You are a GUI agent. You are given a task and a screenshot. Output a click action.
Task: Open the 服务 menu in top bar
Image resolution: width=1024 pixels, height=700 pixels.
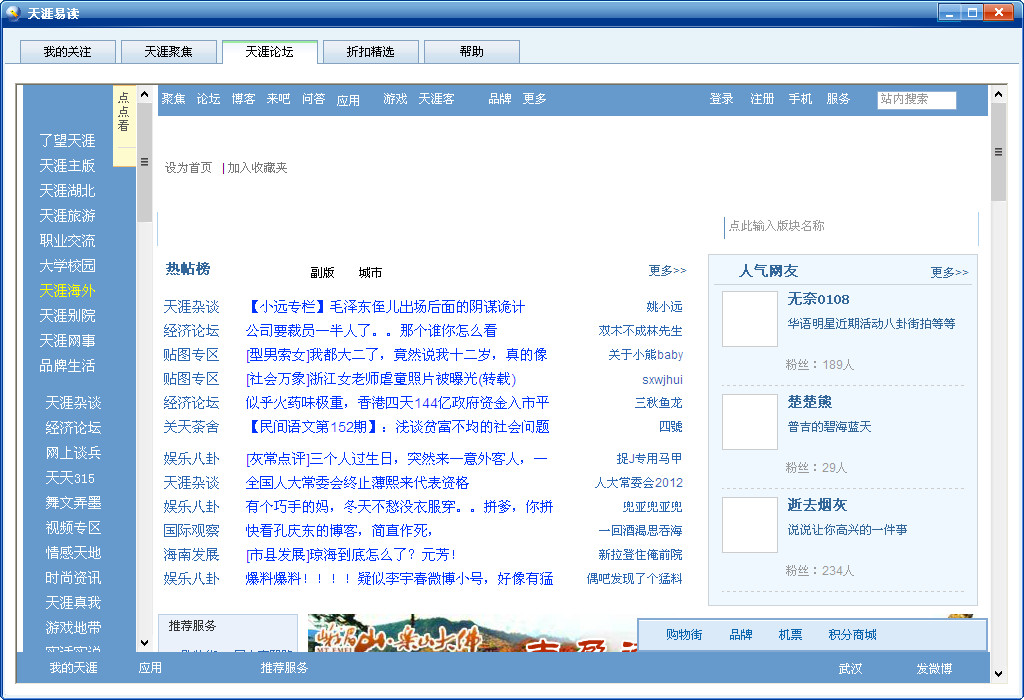tap(838, 99)
